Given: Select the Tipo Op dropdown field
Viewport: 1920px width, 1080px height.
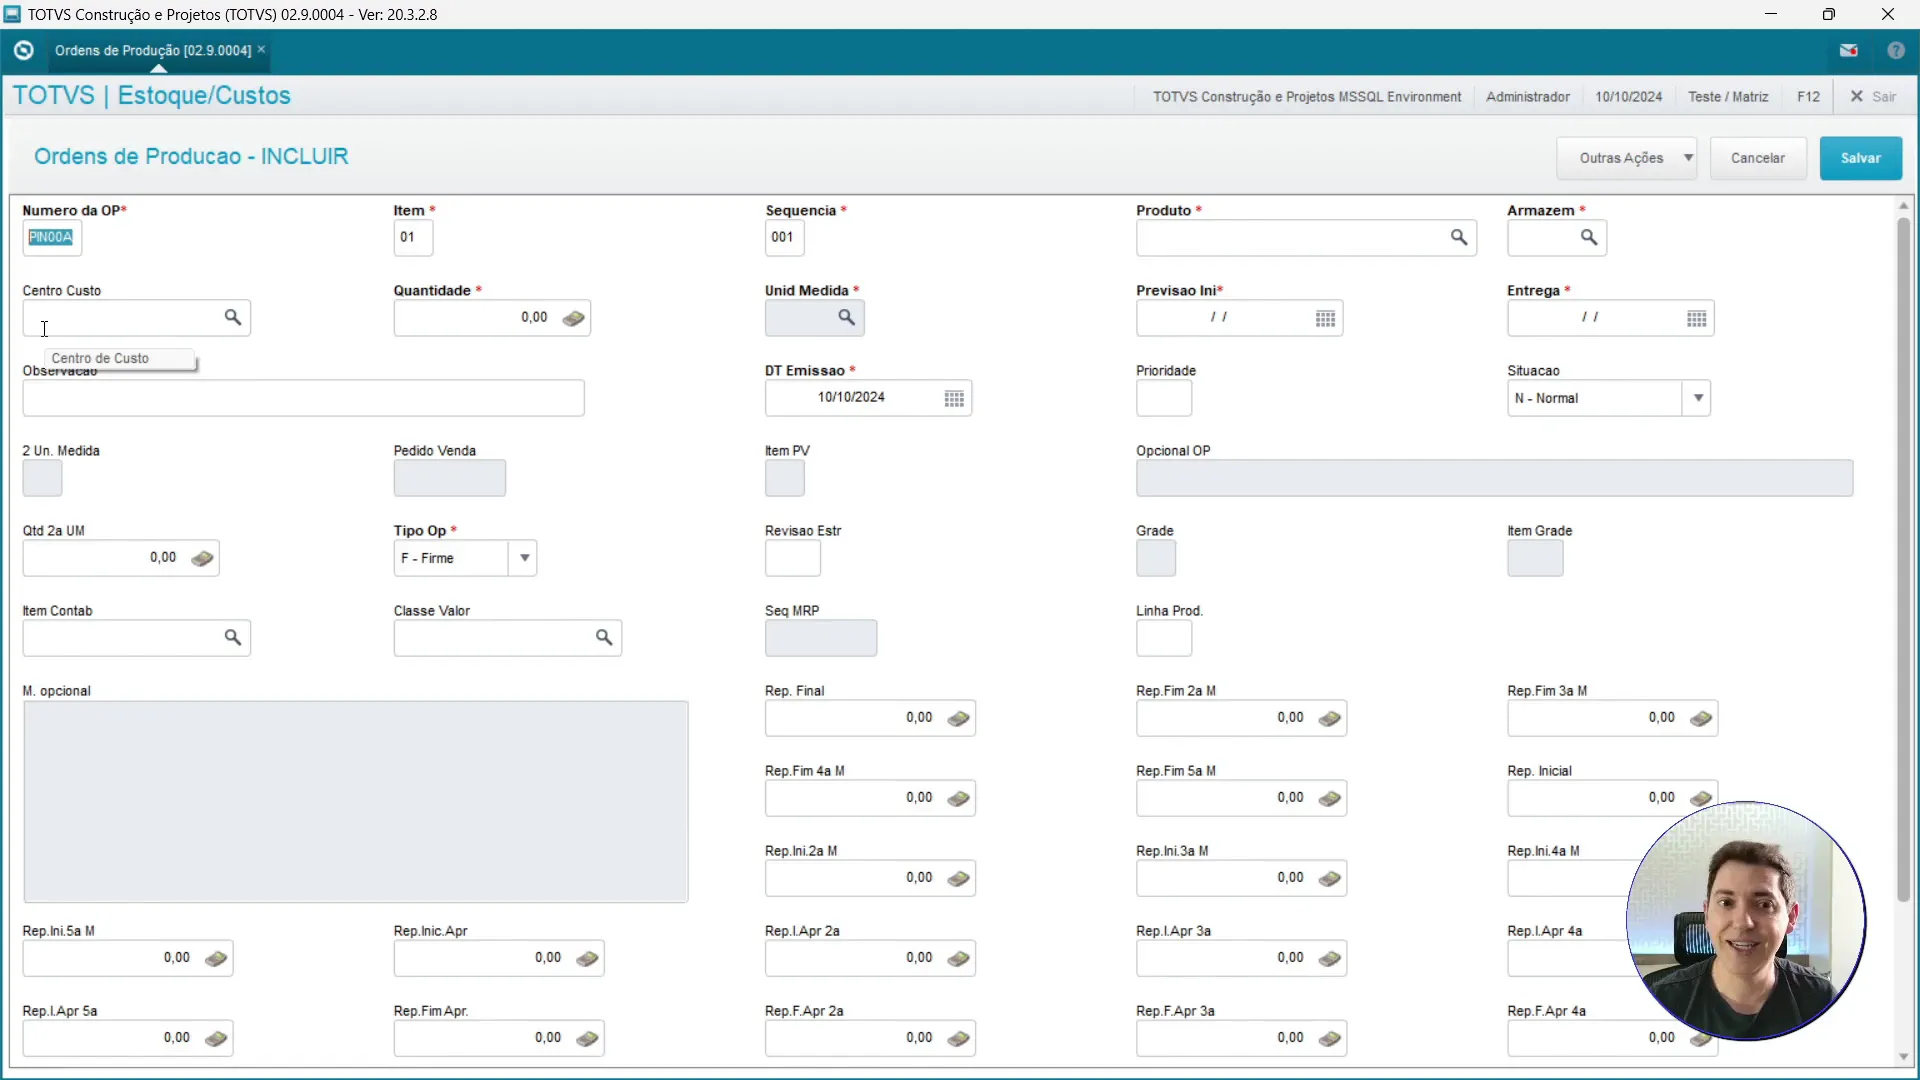Looking at the screenshot, I should point(463,556).
